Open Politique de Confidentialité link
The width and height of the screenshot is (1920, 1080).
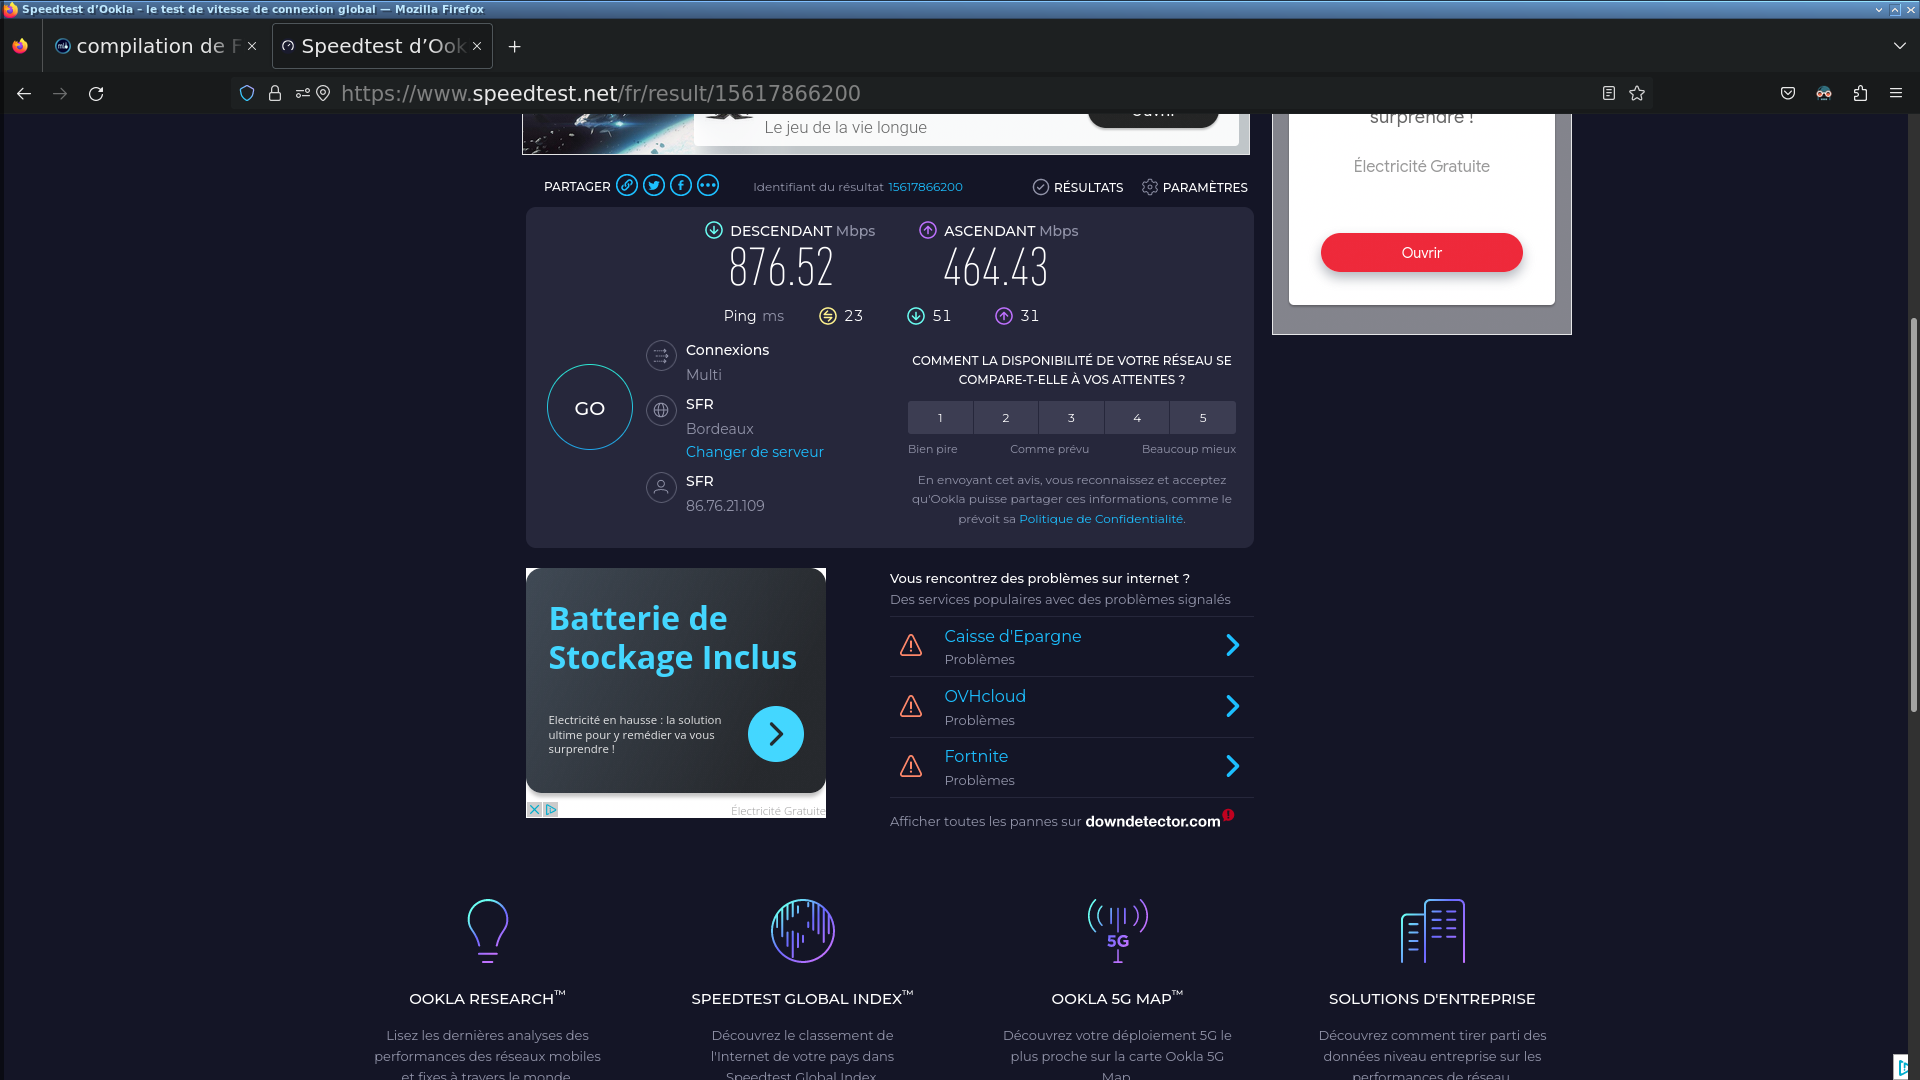pyautogui.click(x=1102, y=519)
